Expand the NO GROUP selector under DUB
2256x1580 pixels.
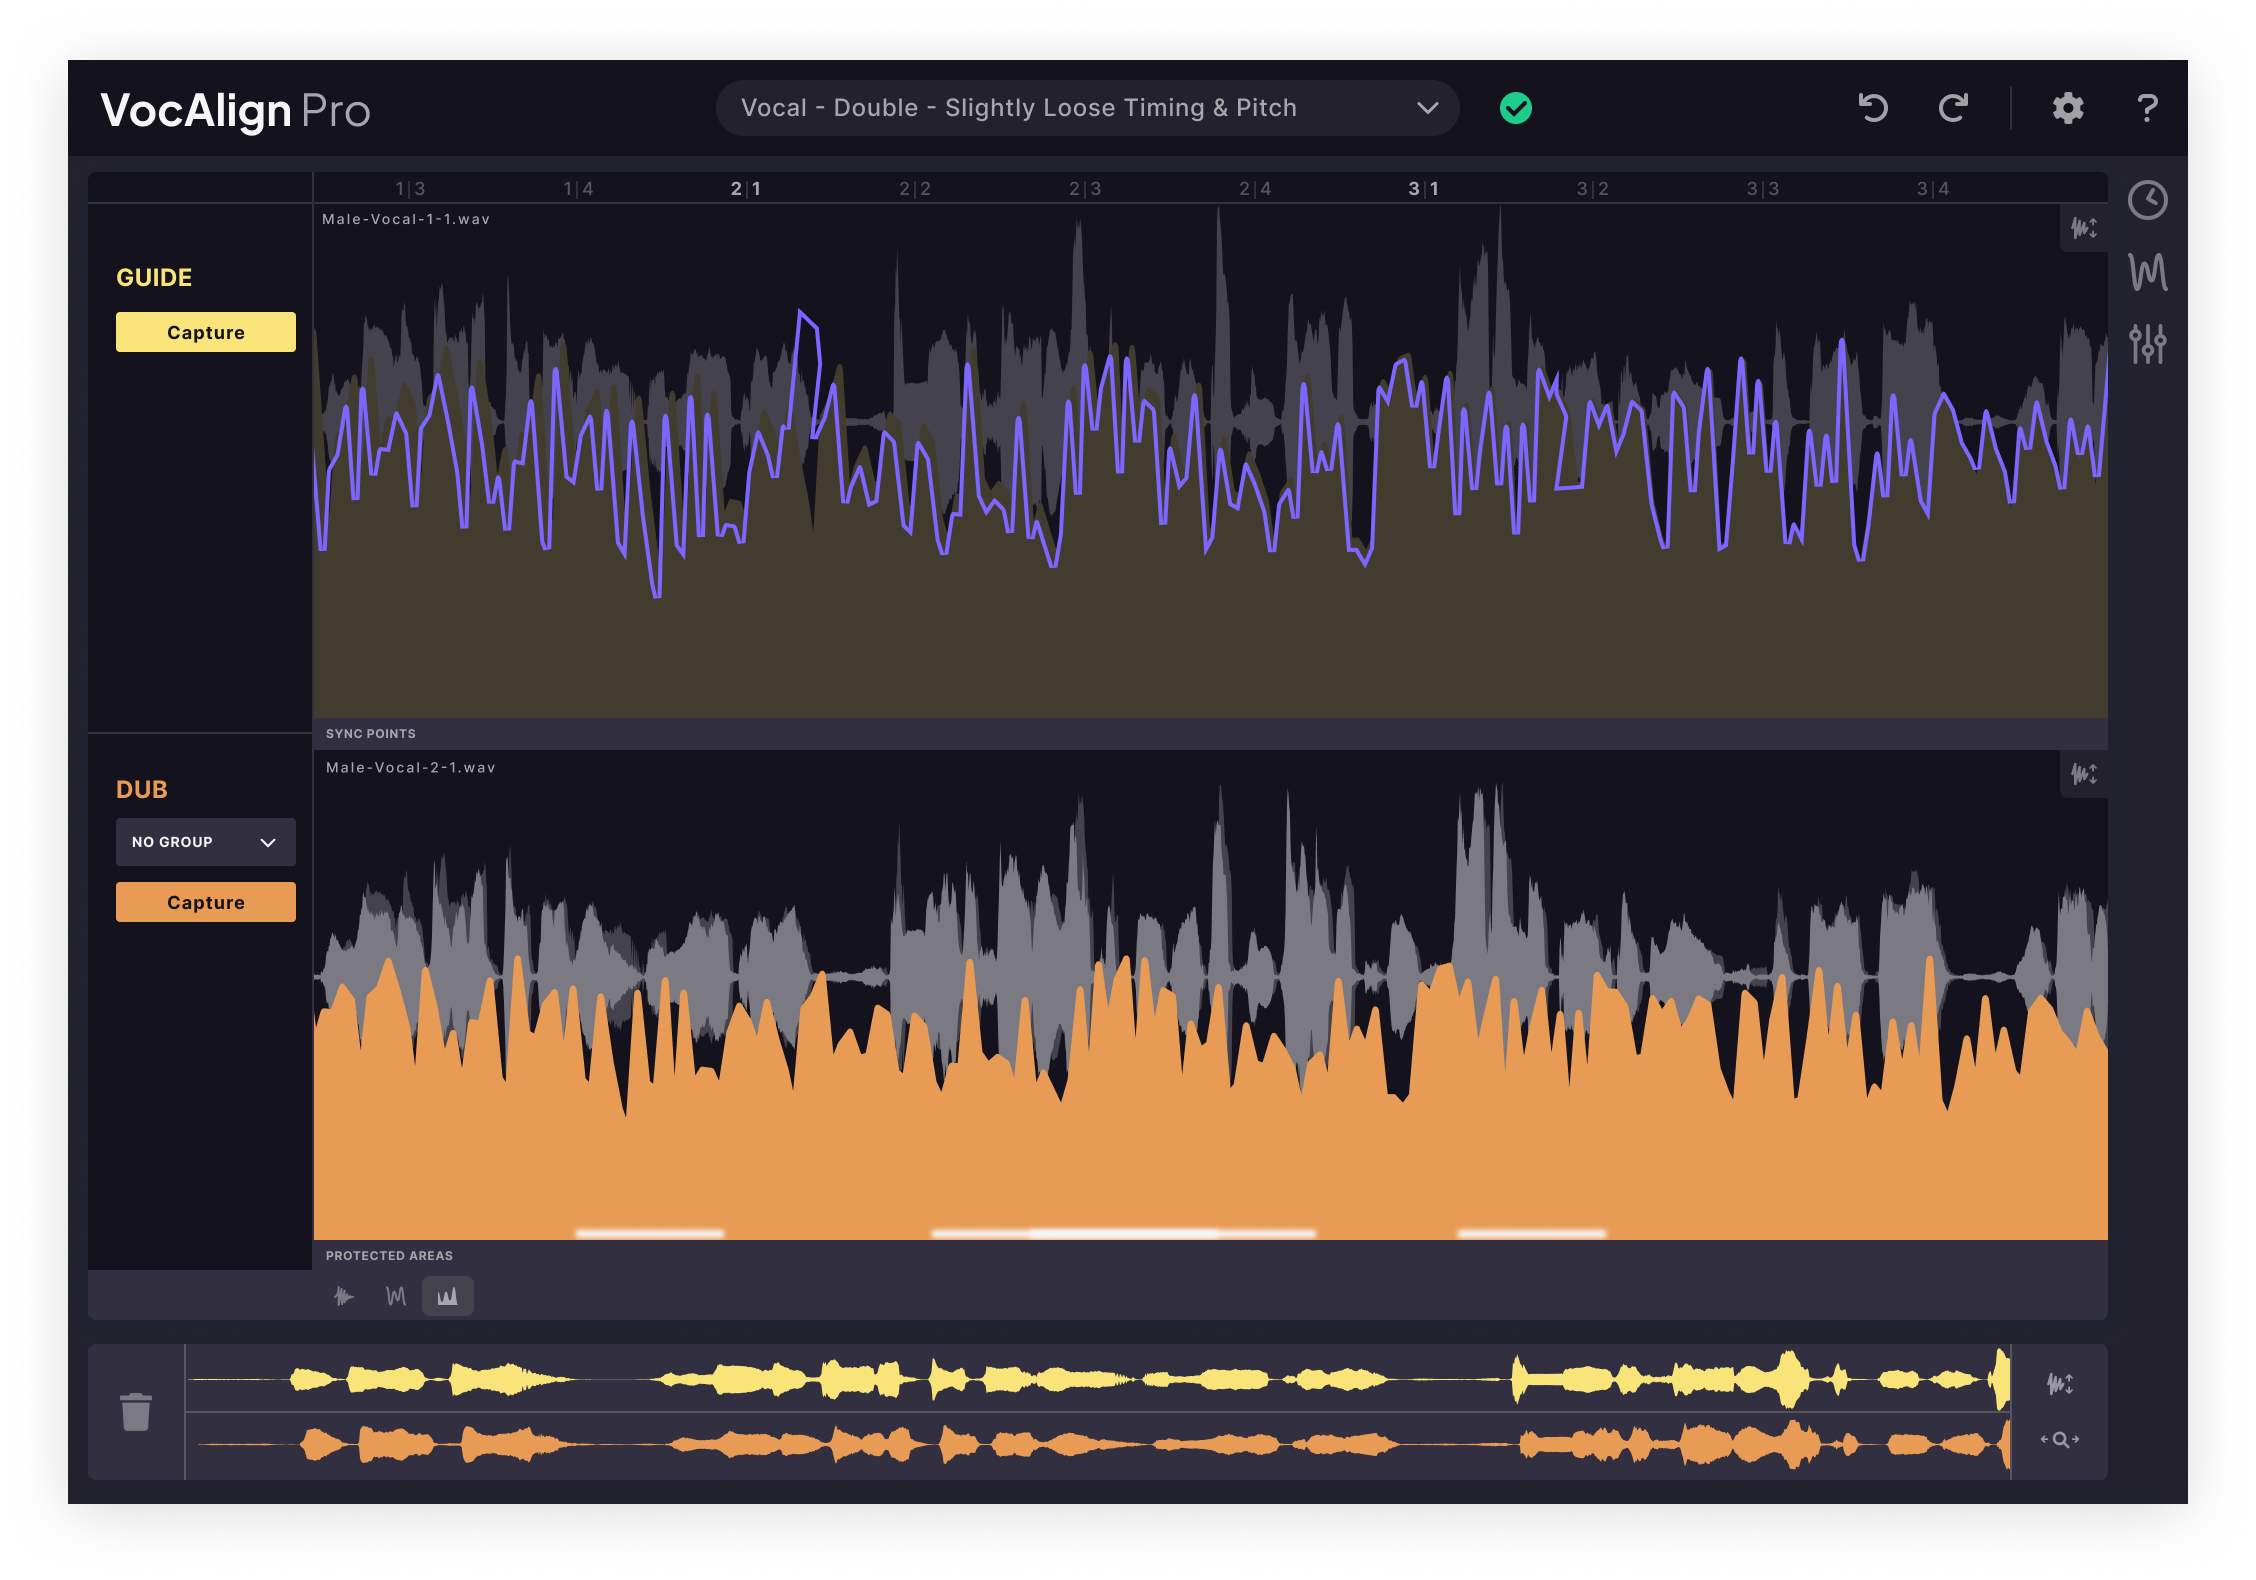pyautogui.click(x=205, y=842)
